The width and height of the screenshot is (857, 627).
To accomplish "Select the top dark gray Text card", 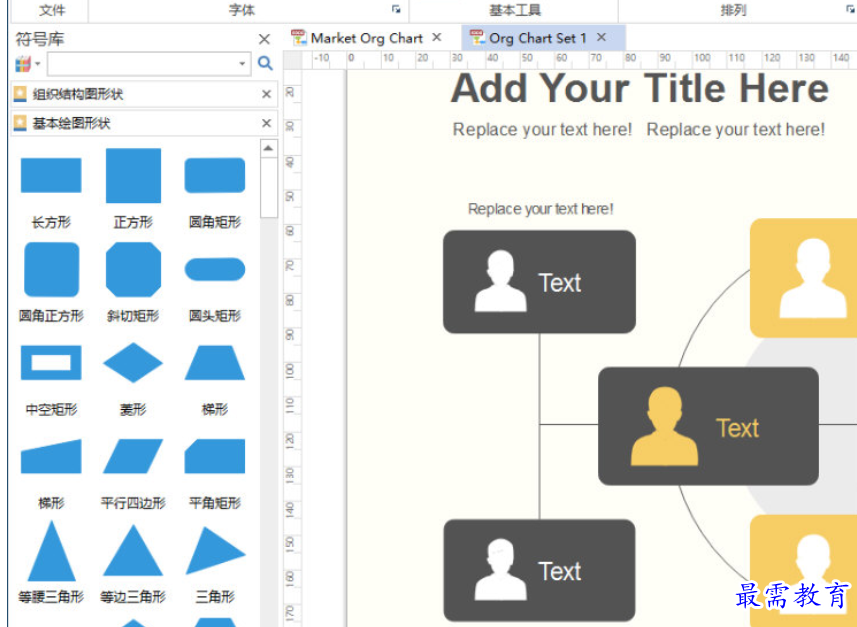I will 539,282.
